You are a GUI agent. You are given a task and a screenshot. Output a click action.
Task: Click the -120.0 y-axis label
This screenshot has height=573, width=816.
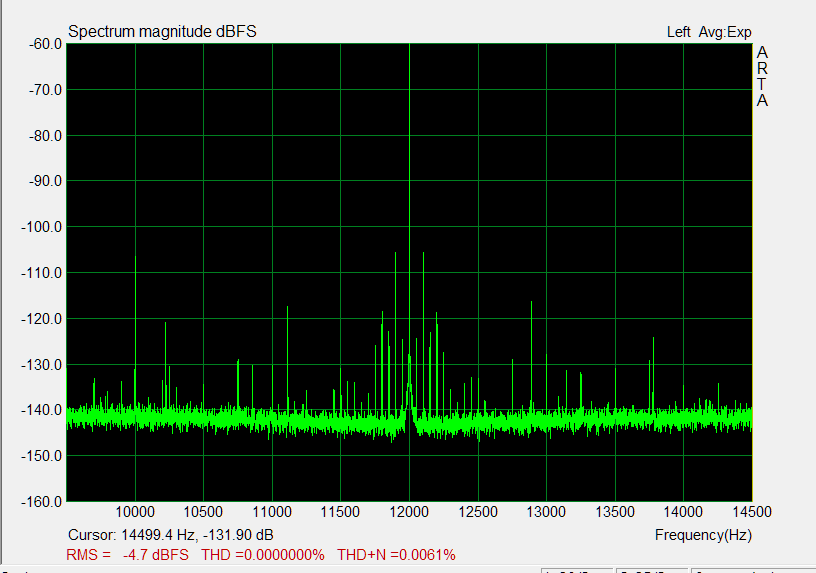click(42, 319)
